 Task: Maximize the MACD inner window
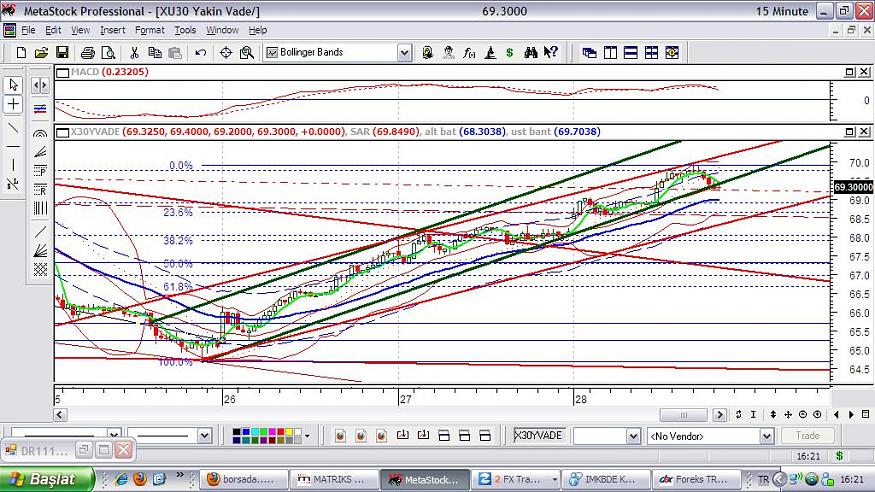pos(849,71)
